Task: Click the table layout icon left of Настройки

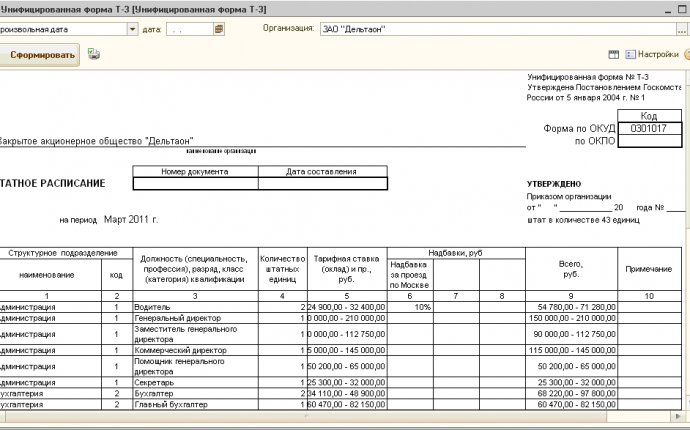Action: [x=613, y=55]
